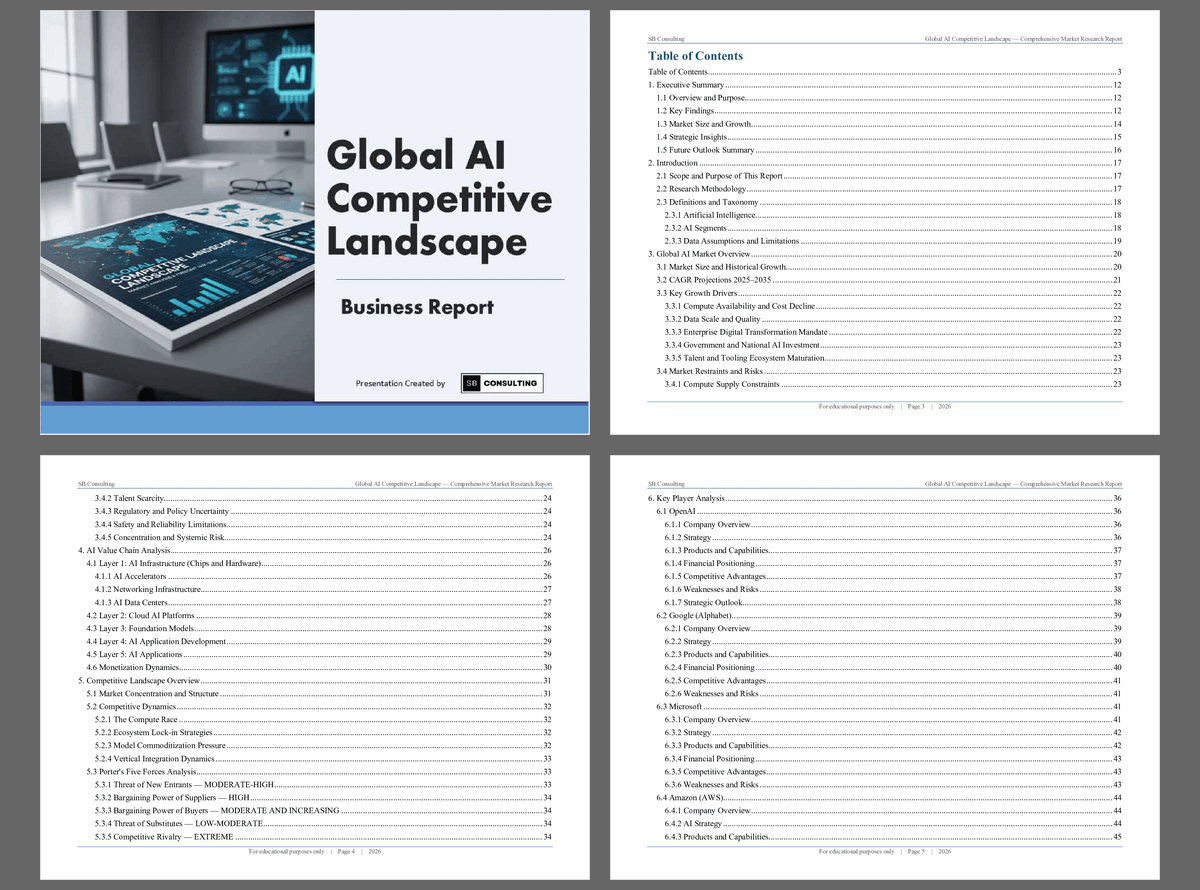Open '5.3.5 Competitive Rivalry — EXTREME' entry
The height and width of the screenshot is (890, 1200).
(163, 836)
